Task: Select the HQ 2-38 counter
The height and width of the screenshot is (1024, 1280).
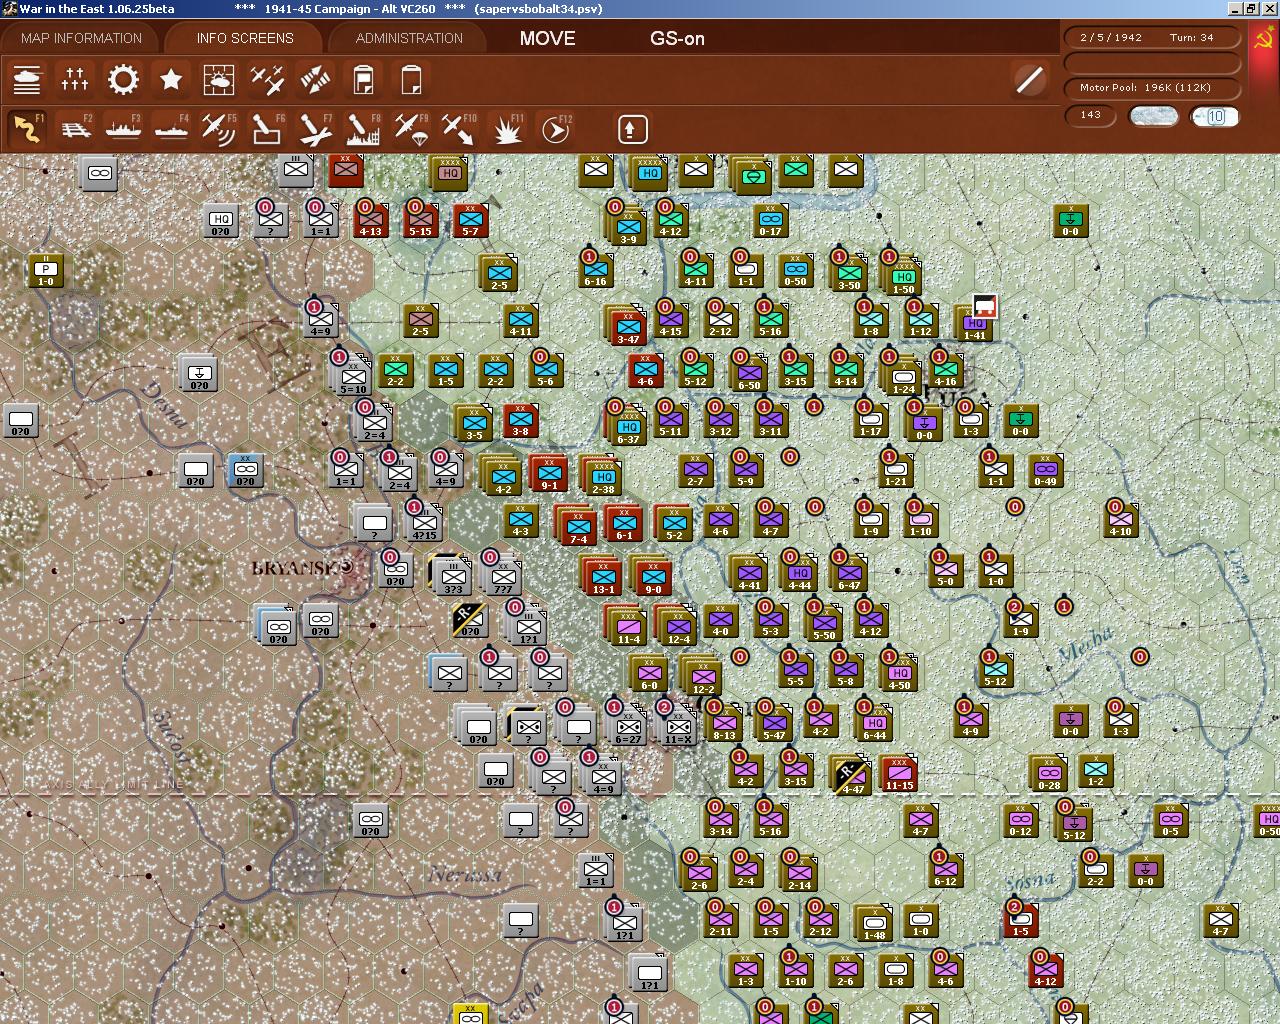Action: point(603,476)
